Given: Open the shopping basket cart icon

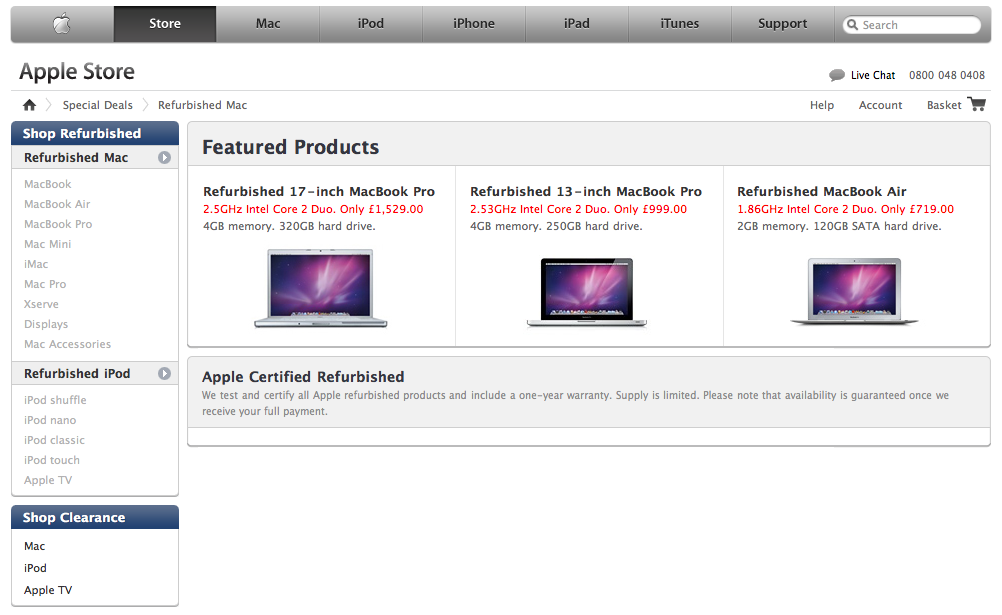Looking at the screenshot, I should coord(976,104).
